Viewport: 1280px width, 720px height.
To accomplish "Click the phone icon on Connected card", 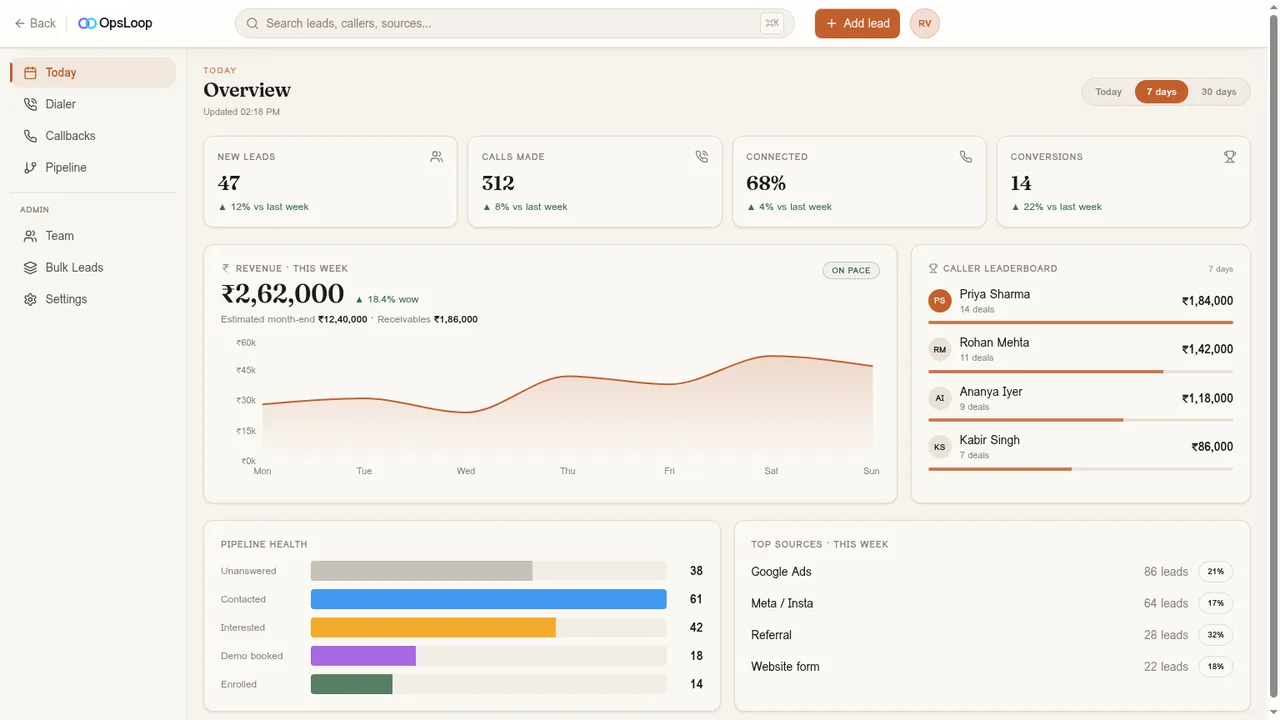I will [965, 157].
